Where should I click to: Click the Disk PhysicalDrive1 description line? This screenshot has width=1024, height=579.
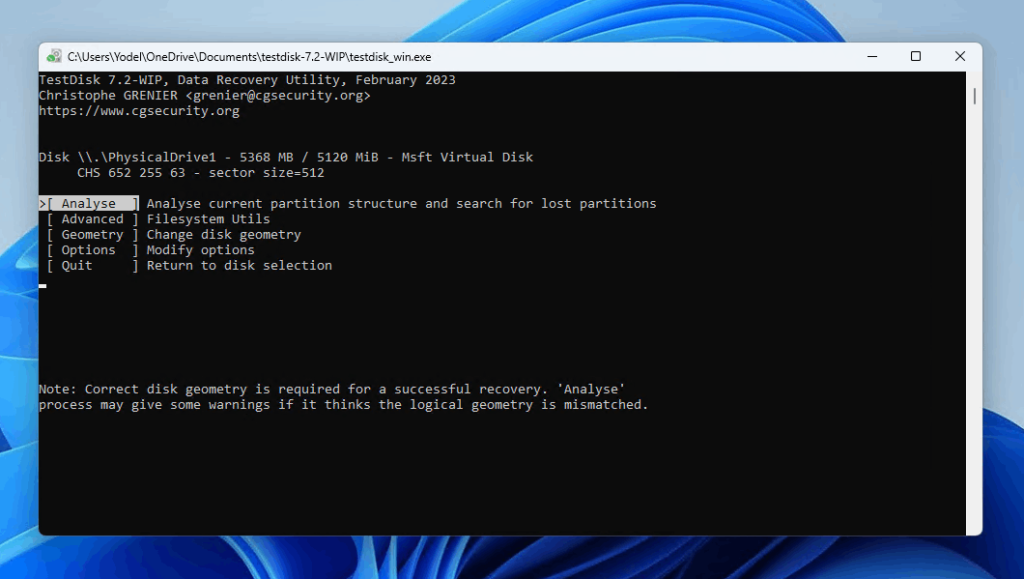pos(285,157)
